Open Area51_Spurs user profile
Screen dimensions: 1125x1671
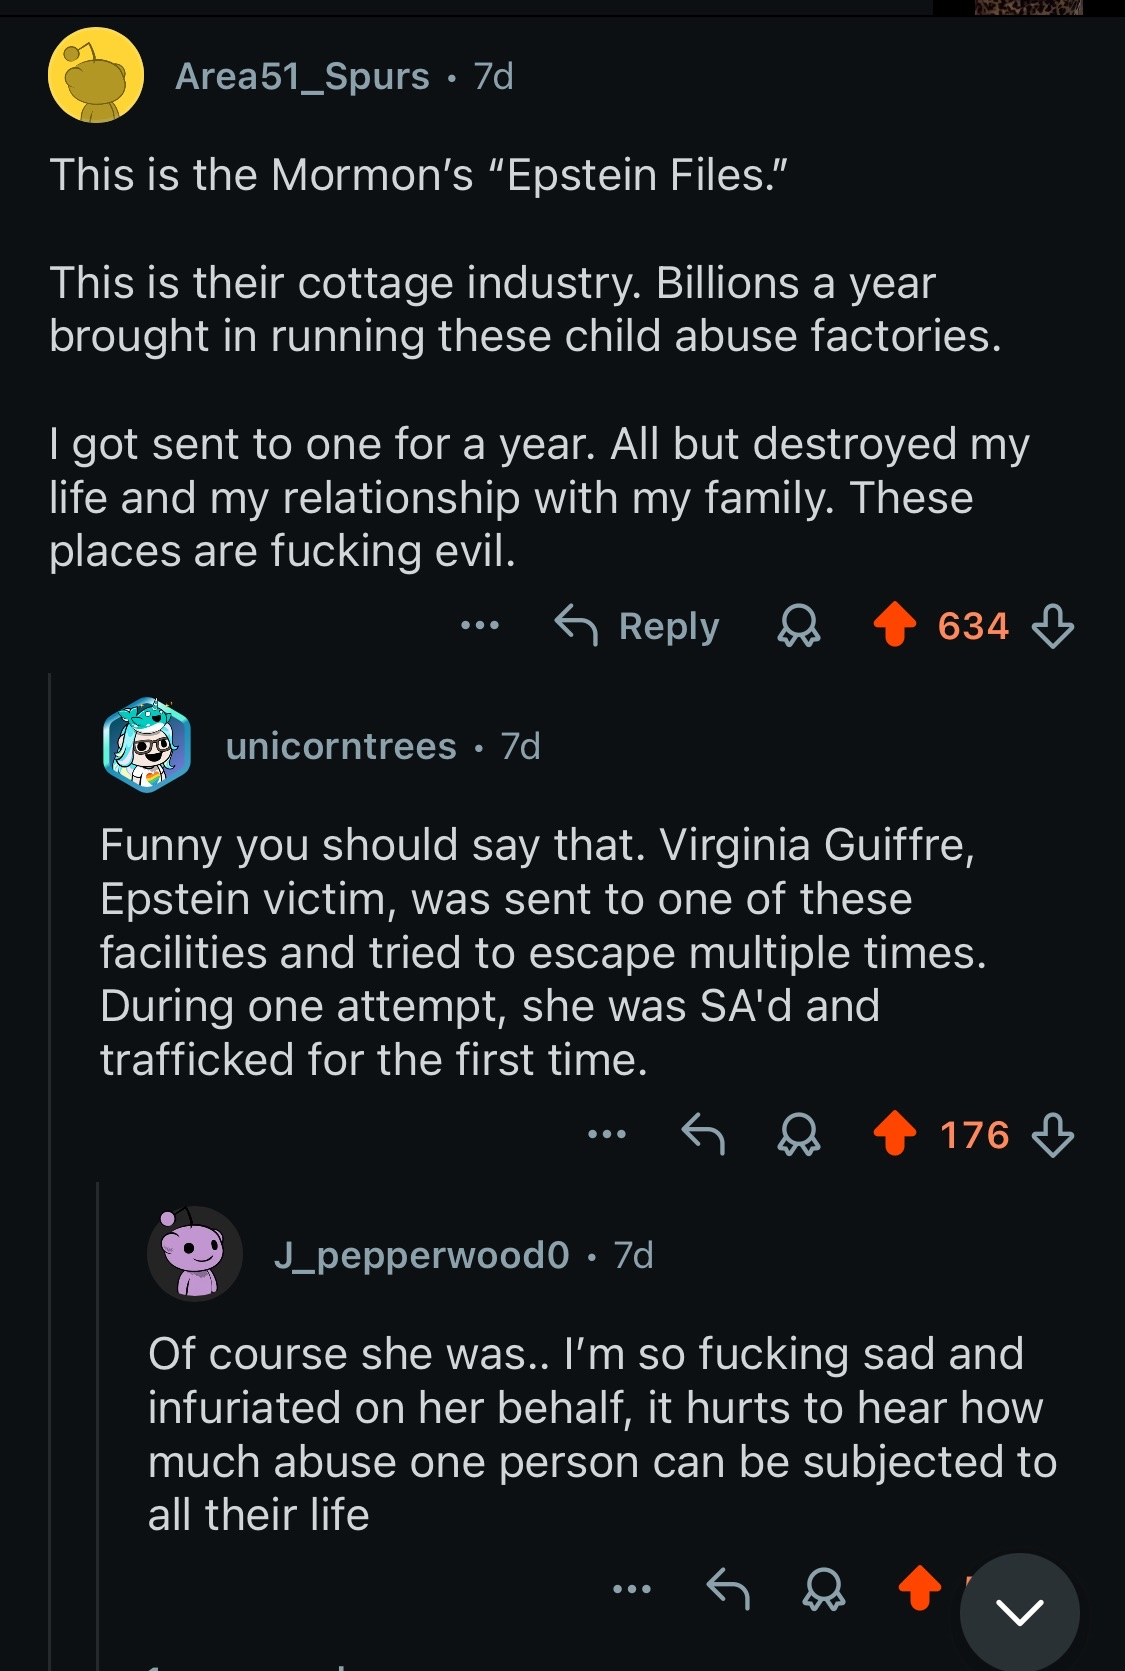302,77
